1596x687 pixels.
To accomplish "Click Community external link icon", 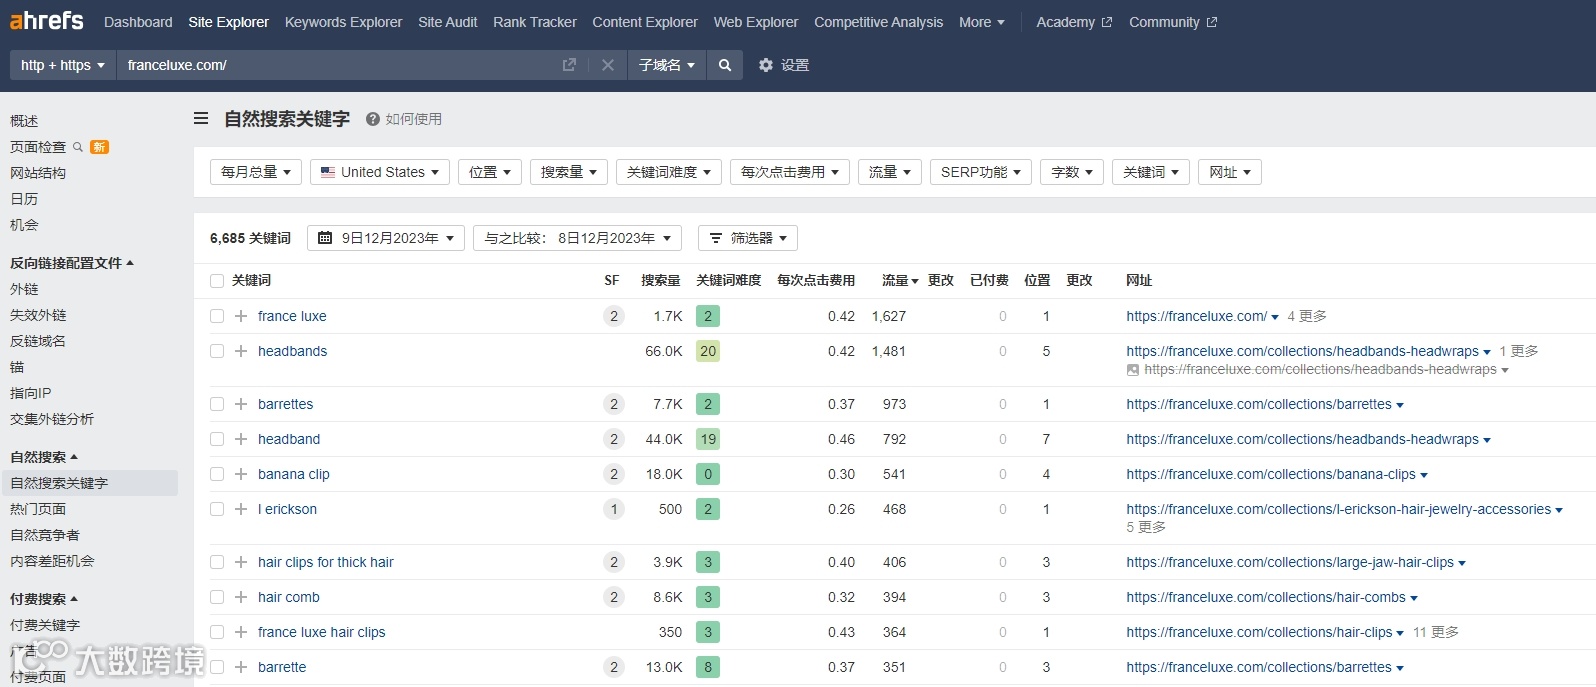I will 1212,22.
